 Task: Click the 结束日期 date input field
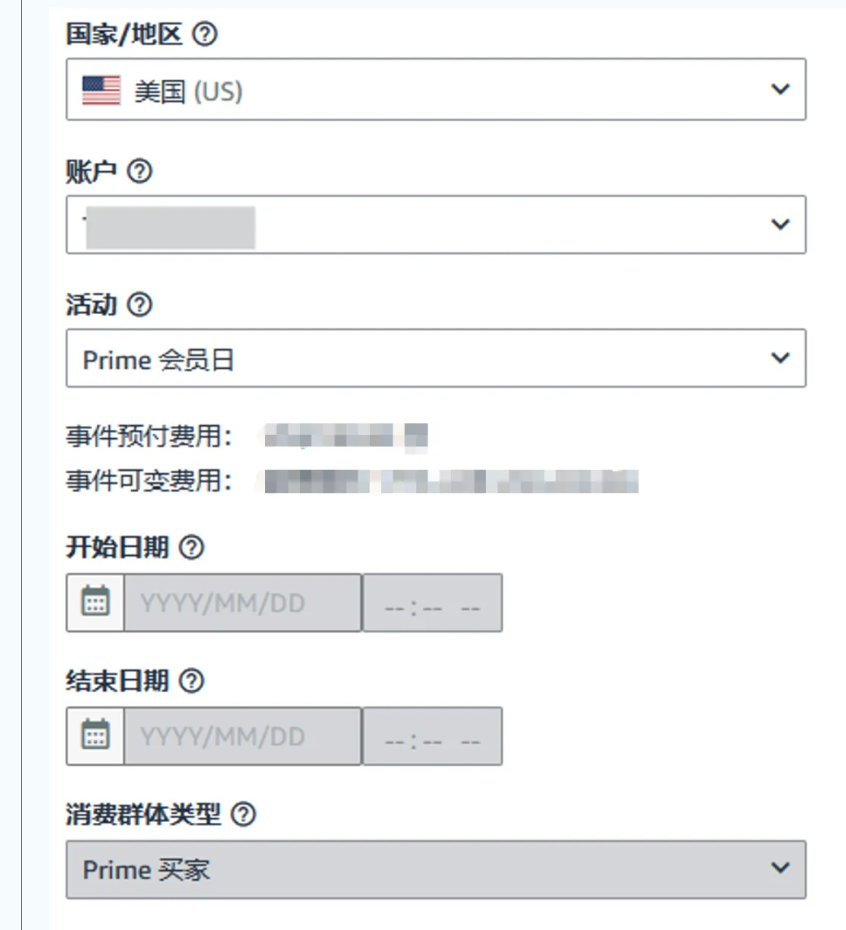[x=242, y=737]
